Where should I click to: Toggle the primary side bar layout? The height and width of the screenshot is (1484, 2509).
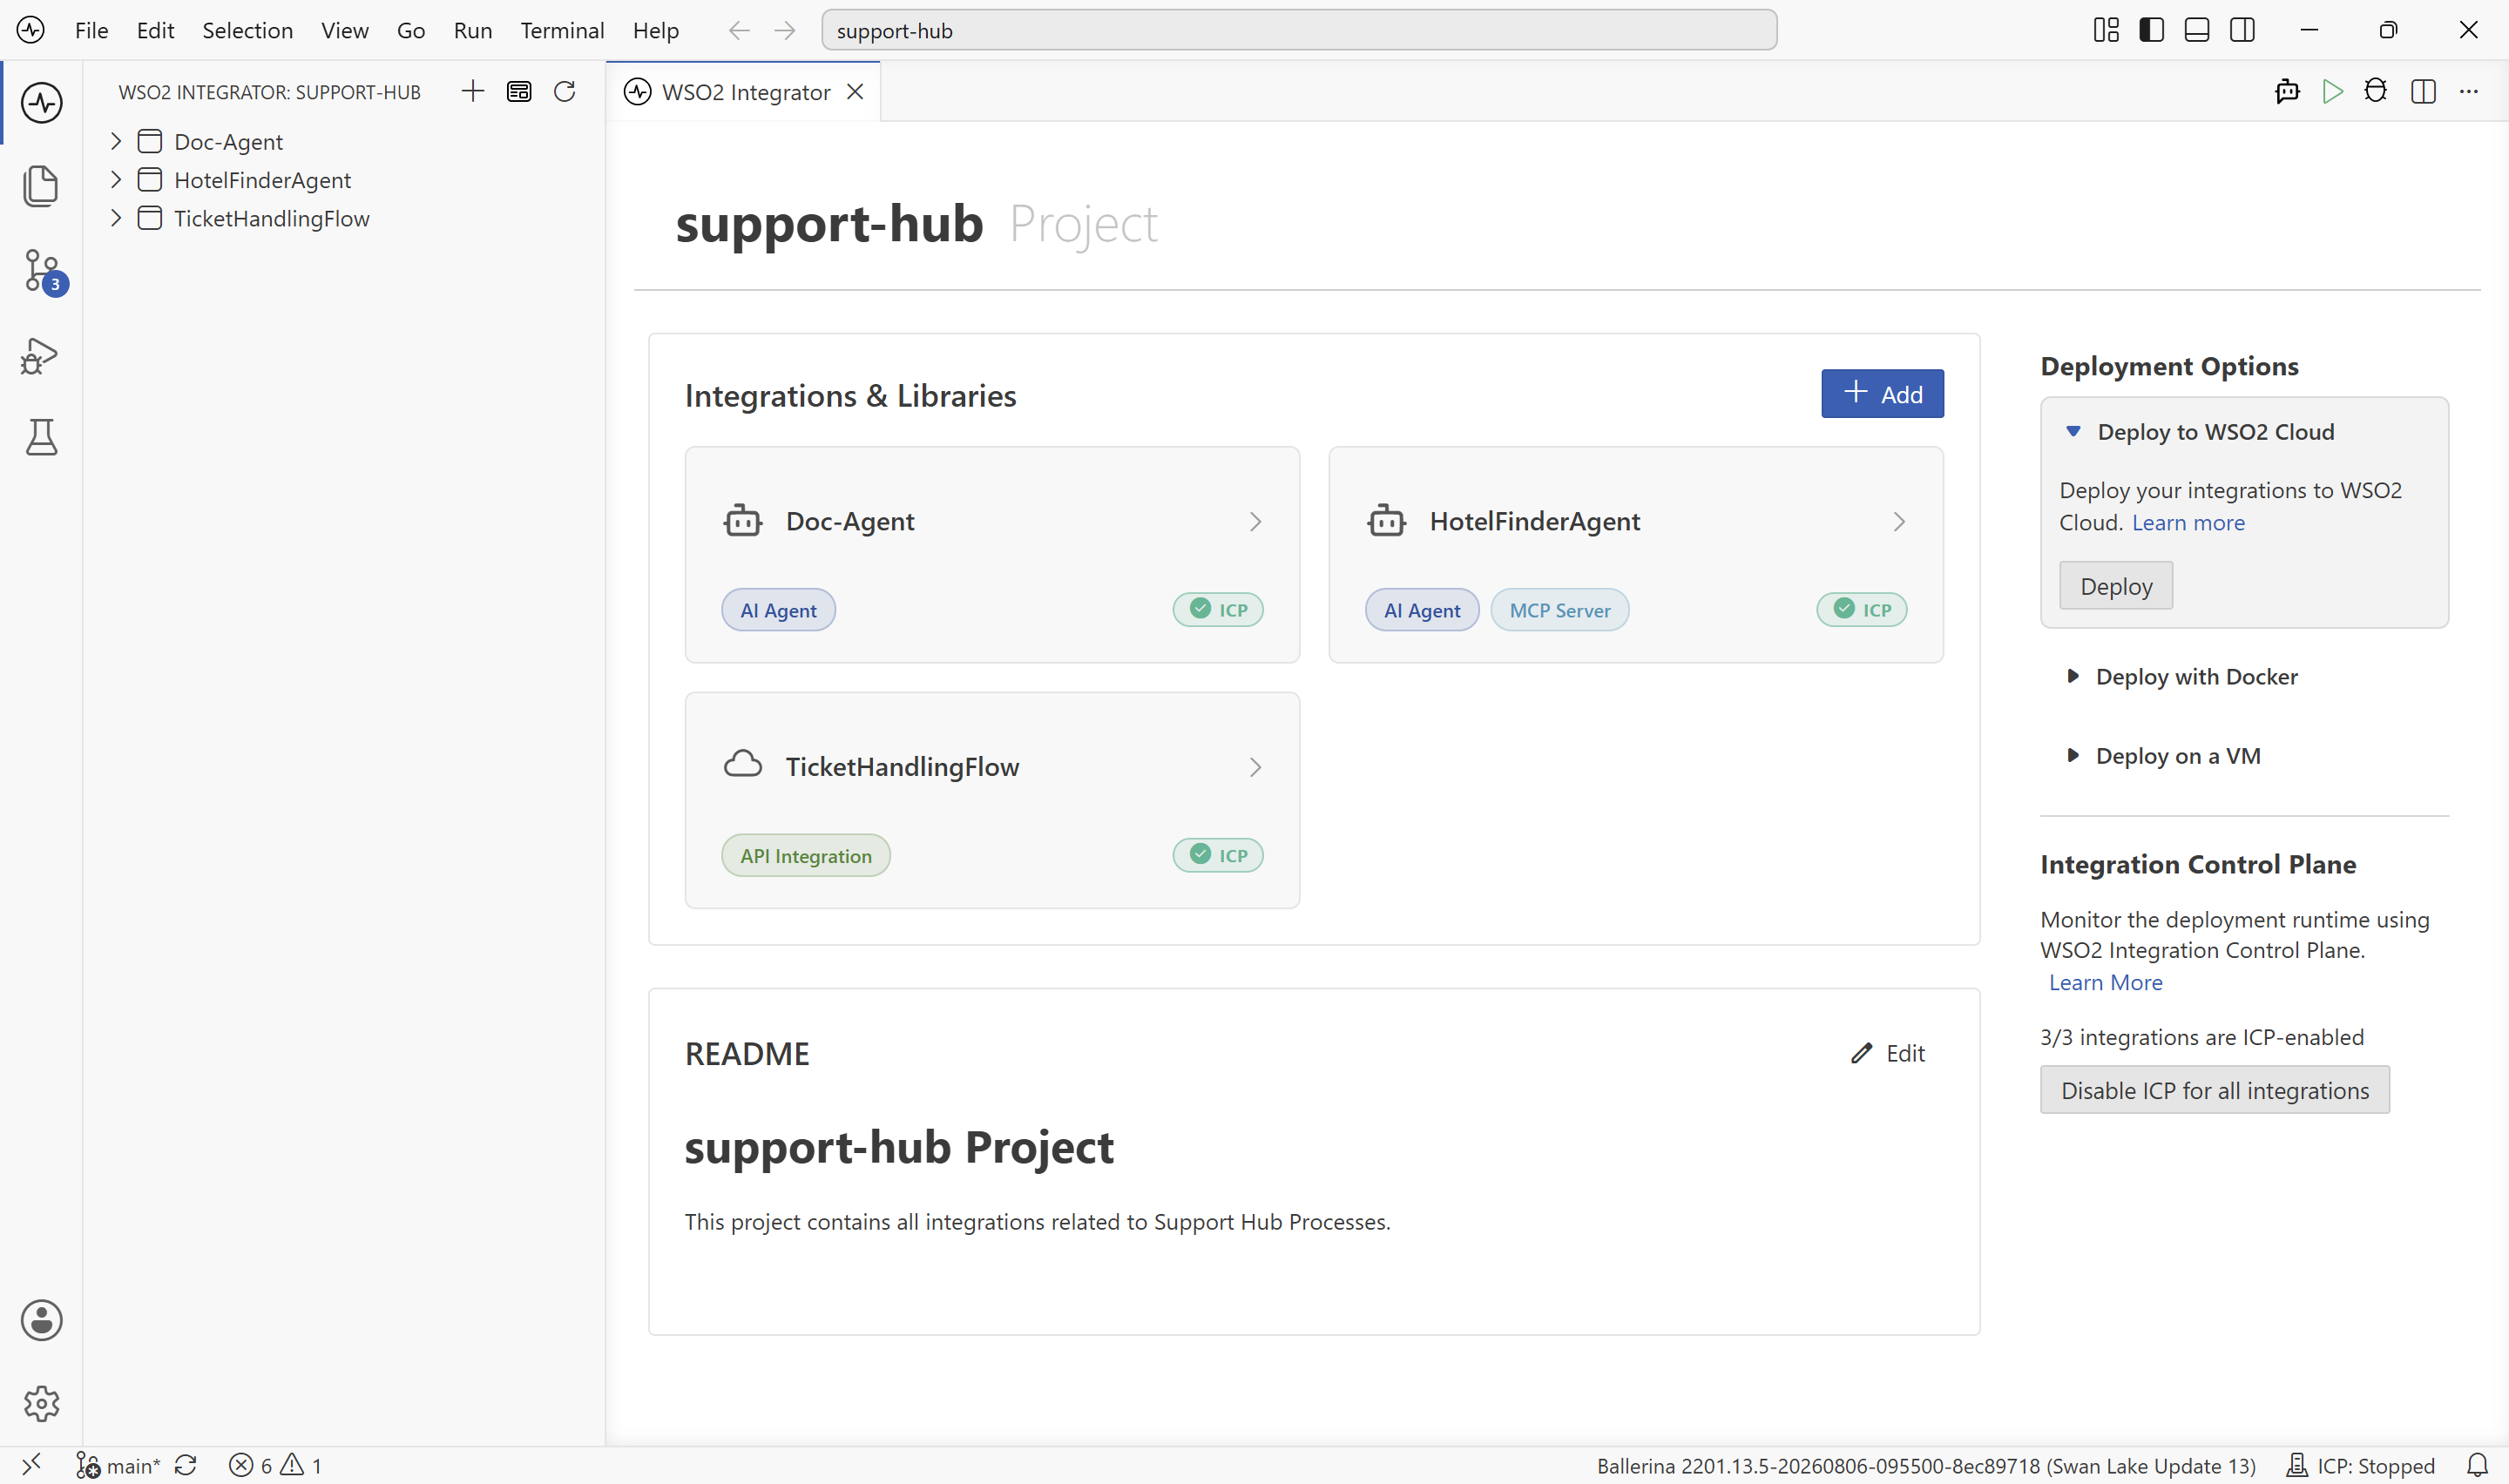pos(2152,30)
